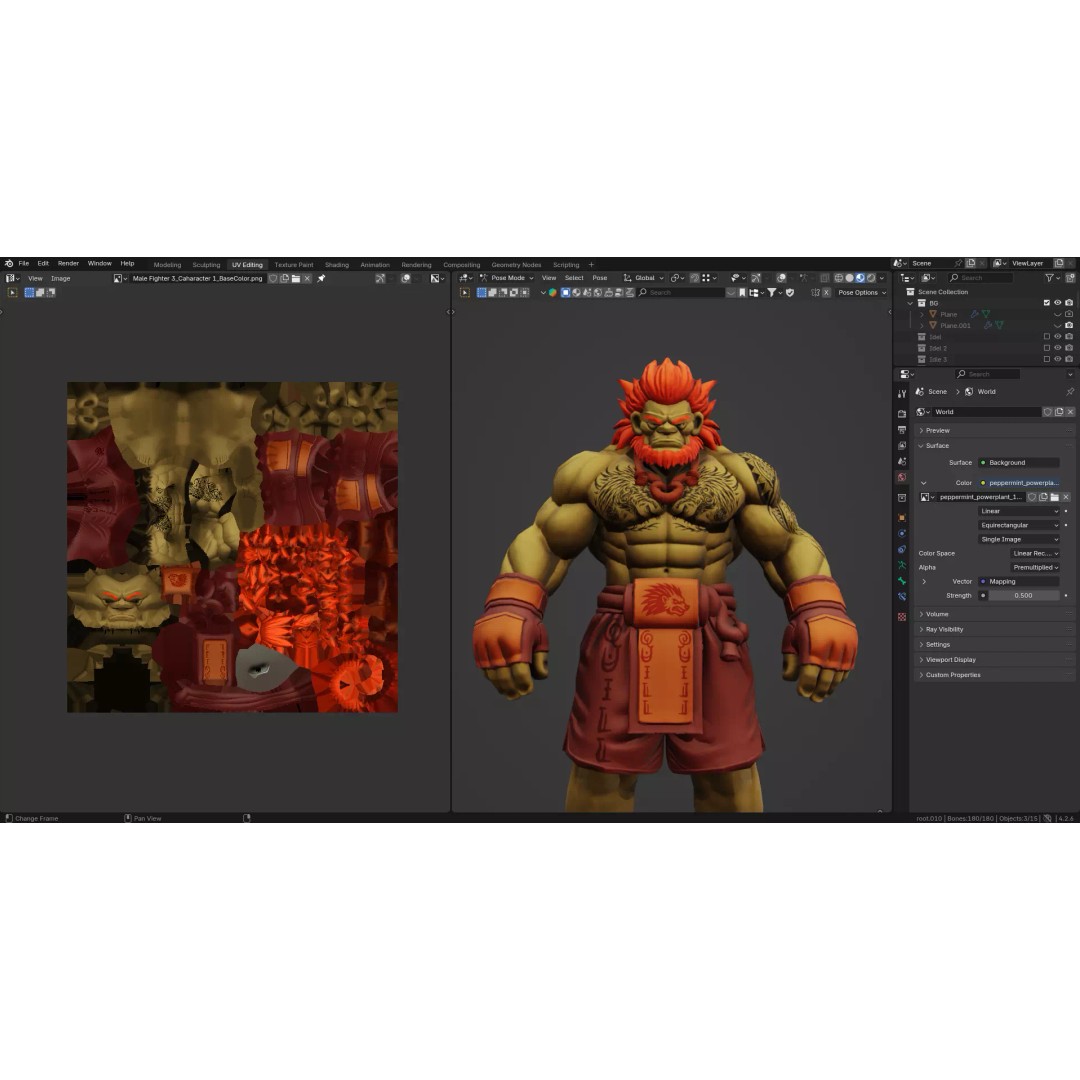Duplicate the BaseColor image datablock
Screen dimensions: 1080x1080
284,278
